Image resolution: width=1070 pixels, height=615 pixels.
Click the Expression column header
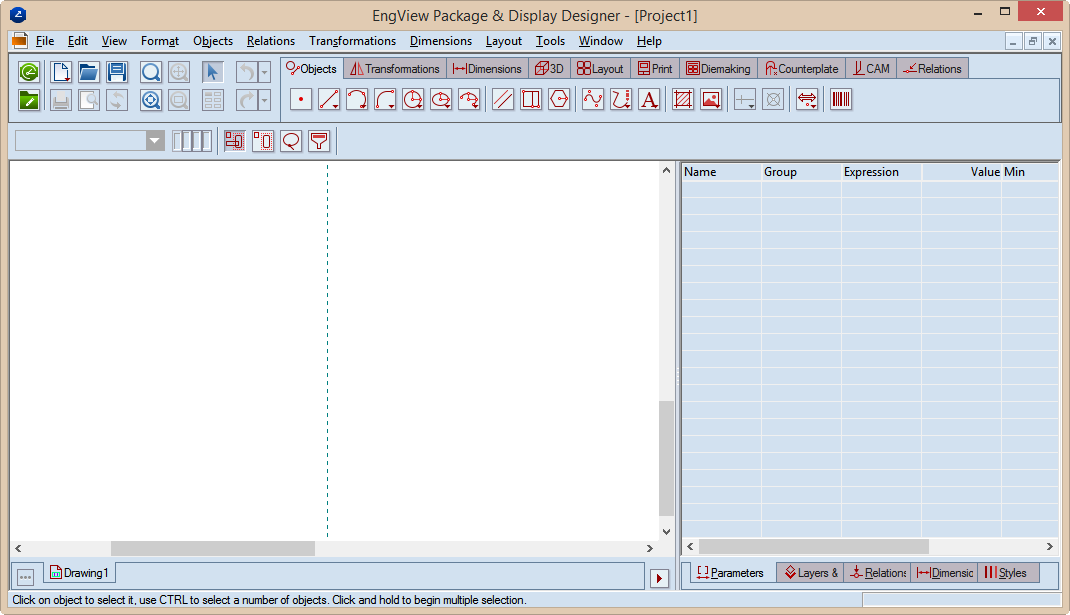pos(881,172)
